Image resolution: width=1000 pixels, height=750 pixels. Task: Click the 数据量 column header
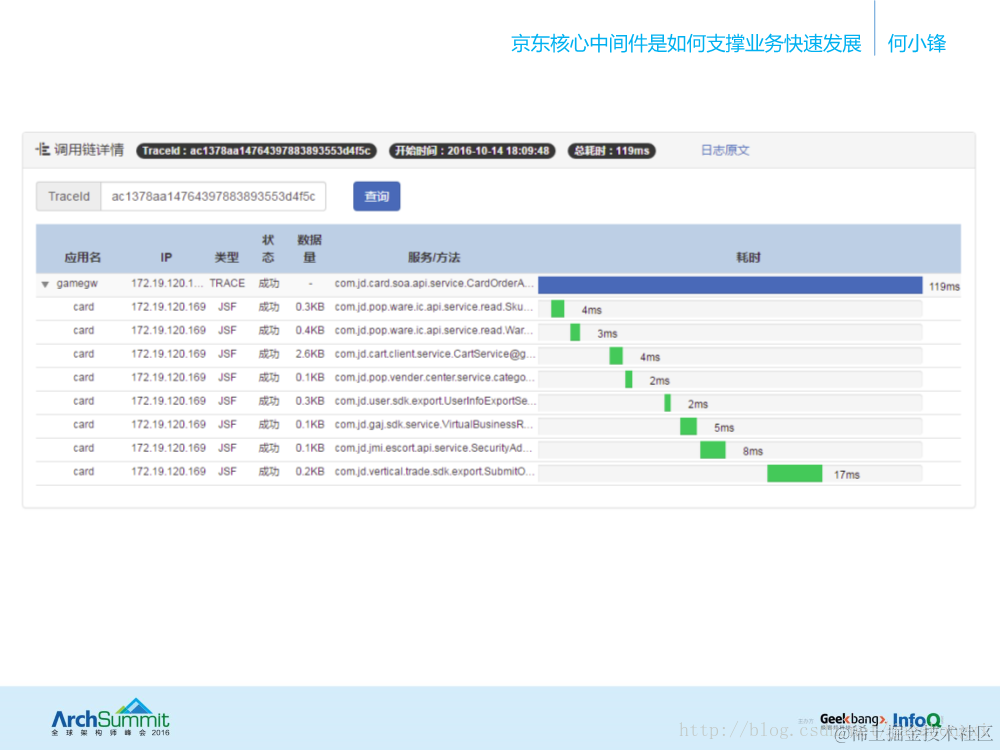pos(309,249)
